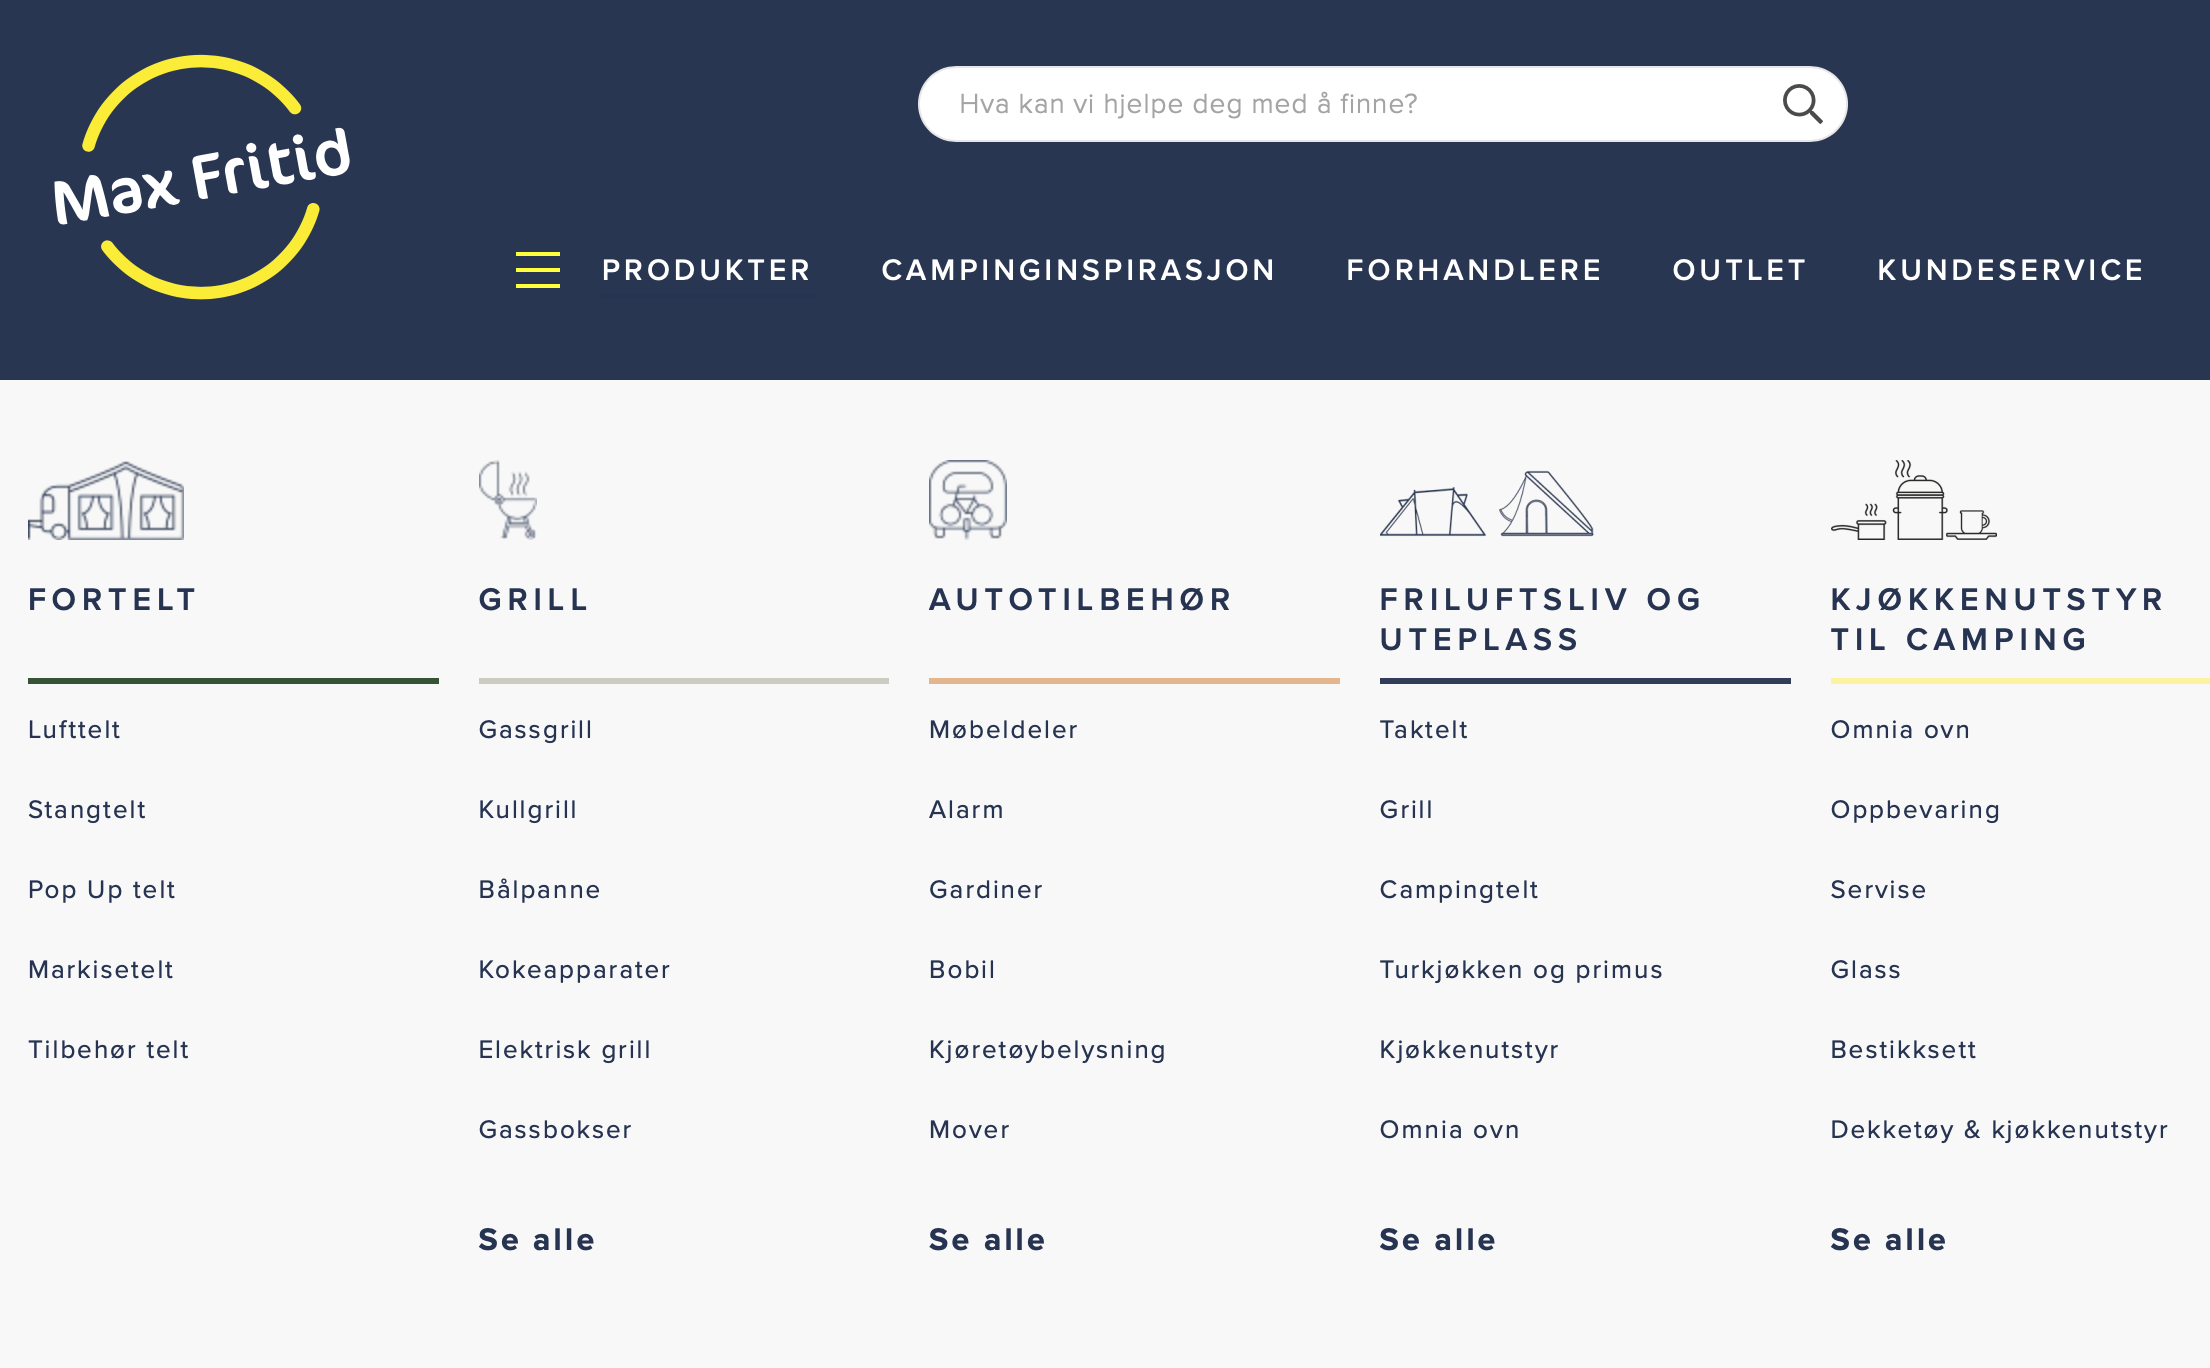Click the Max Fritid logo
2210x1368 pixels.
coord(201,177)
